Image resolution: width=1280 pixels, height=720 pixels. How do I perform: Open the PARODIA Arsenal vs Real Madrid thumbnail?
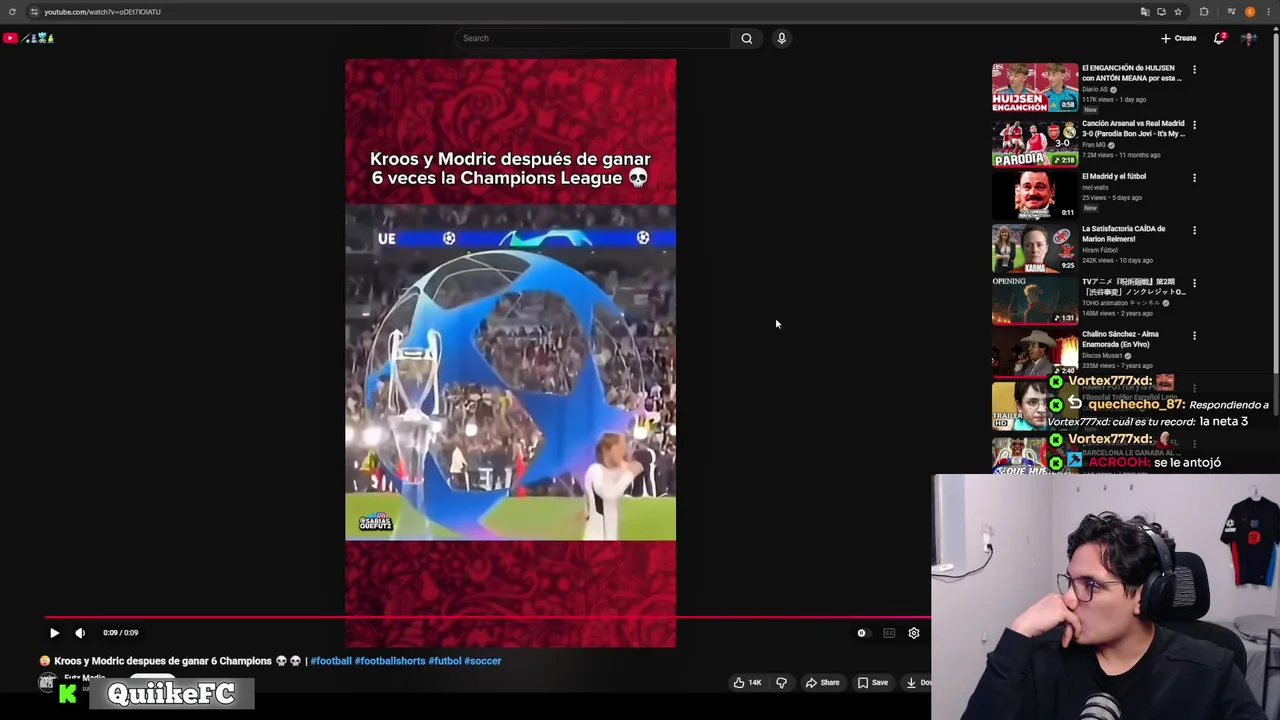1035,142
